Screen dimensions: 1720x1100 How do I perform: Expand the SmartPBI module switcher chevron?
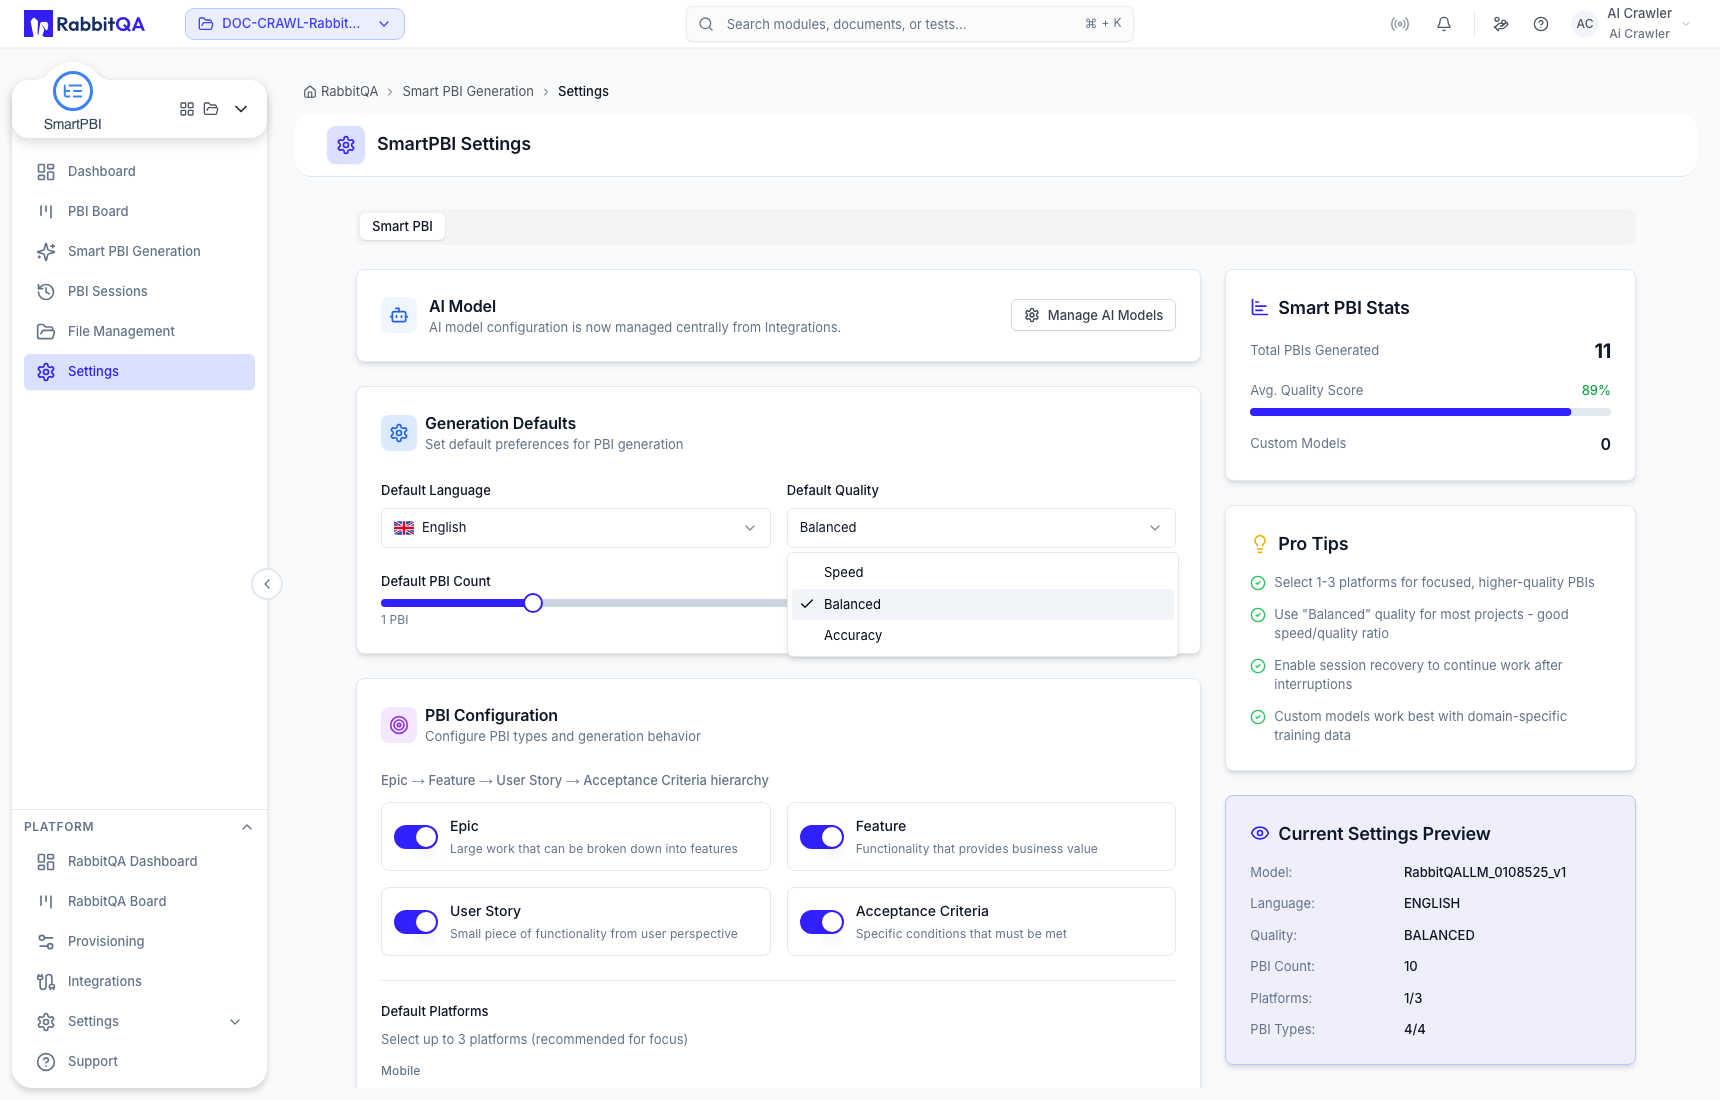[241, 109]
